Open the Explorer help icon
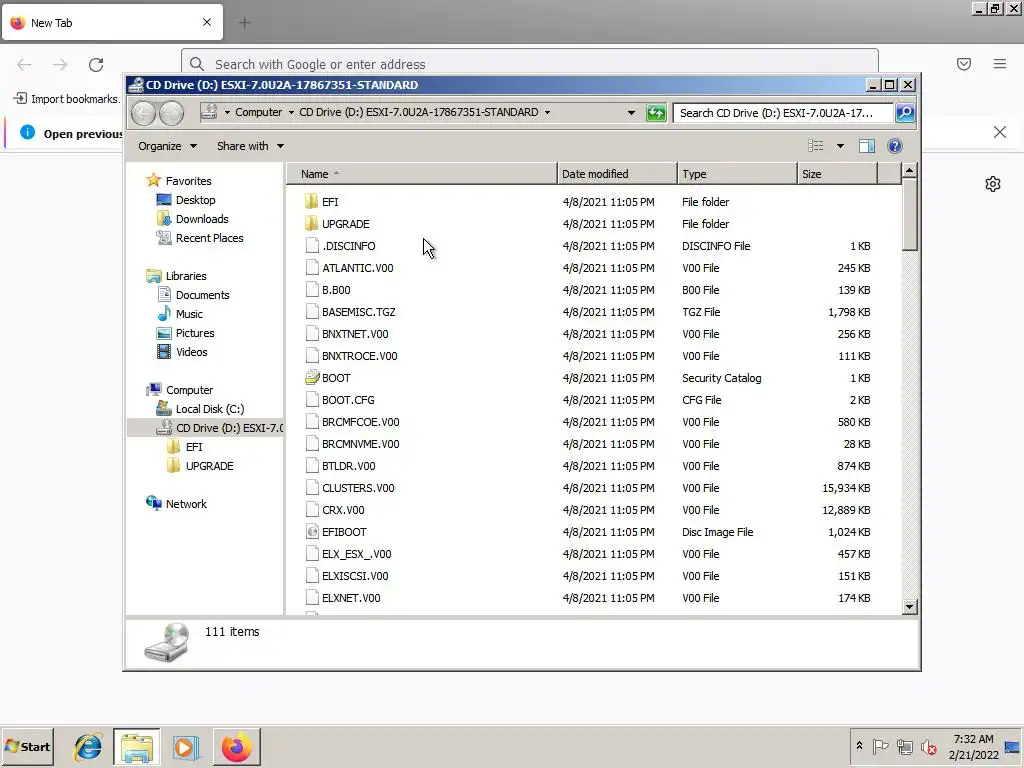This screenshot has width=1024, height=768. pos(895,146)
